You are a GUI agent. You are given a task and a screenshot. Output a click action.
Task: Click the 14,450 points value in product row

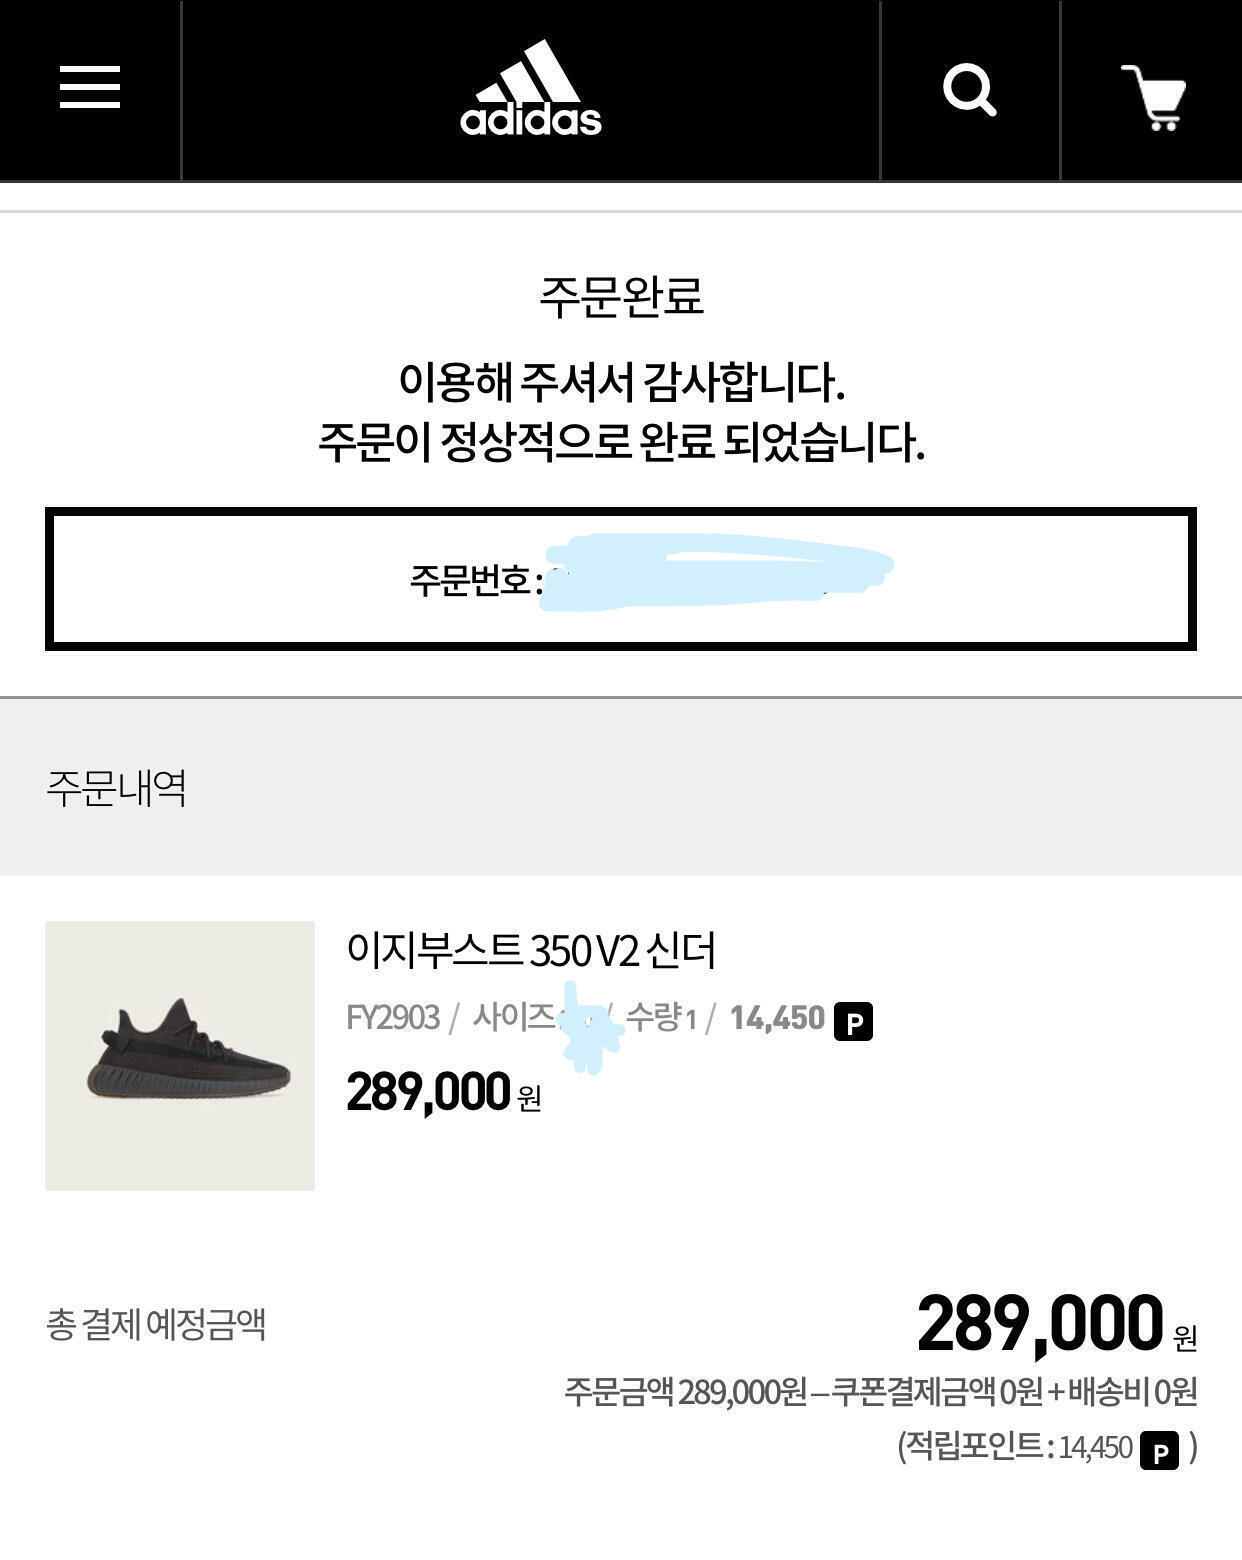coord(777,1018)
